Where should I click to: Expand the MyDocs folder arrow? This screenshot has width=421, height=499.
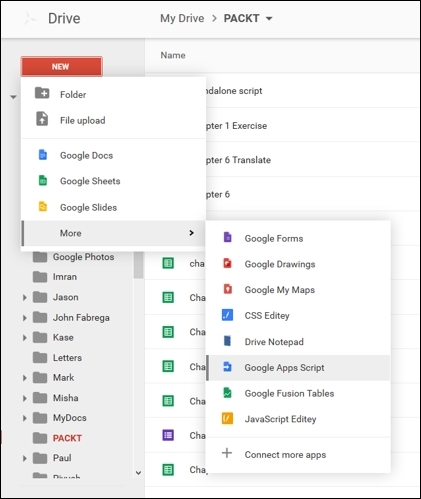pyautogui.click(x=25, y=418)
